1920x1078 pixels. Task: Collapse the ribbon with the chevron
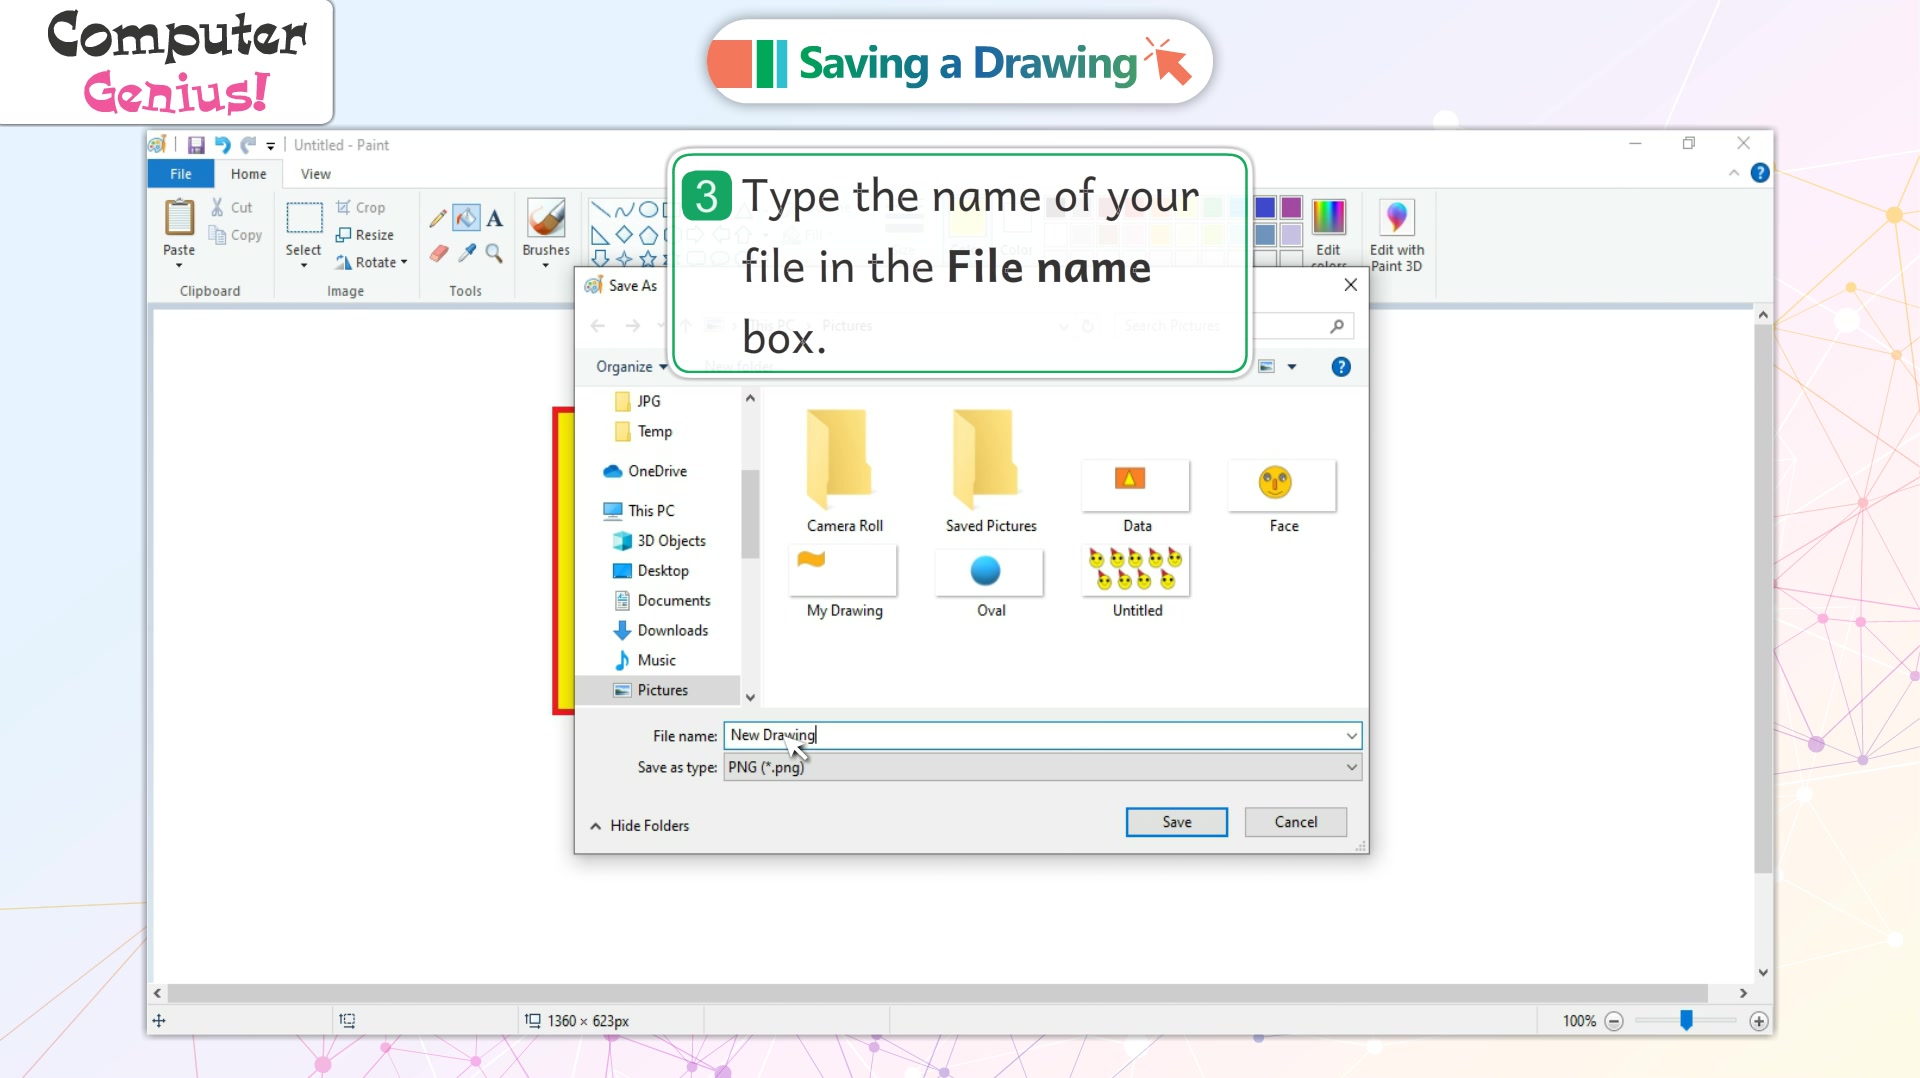click(x=1734, y=173)
